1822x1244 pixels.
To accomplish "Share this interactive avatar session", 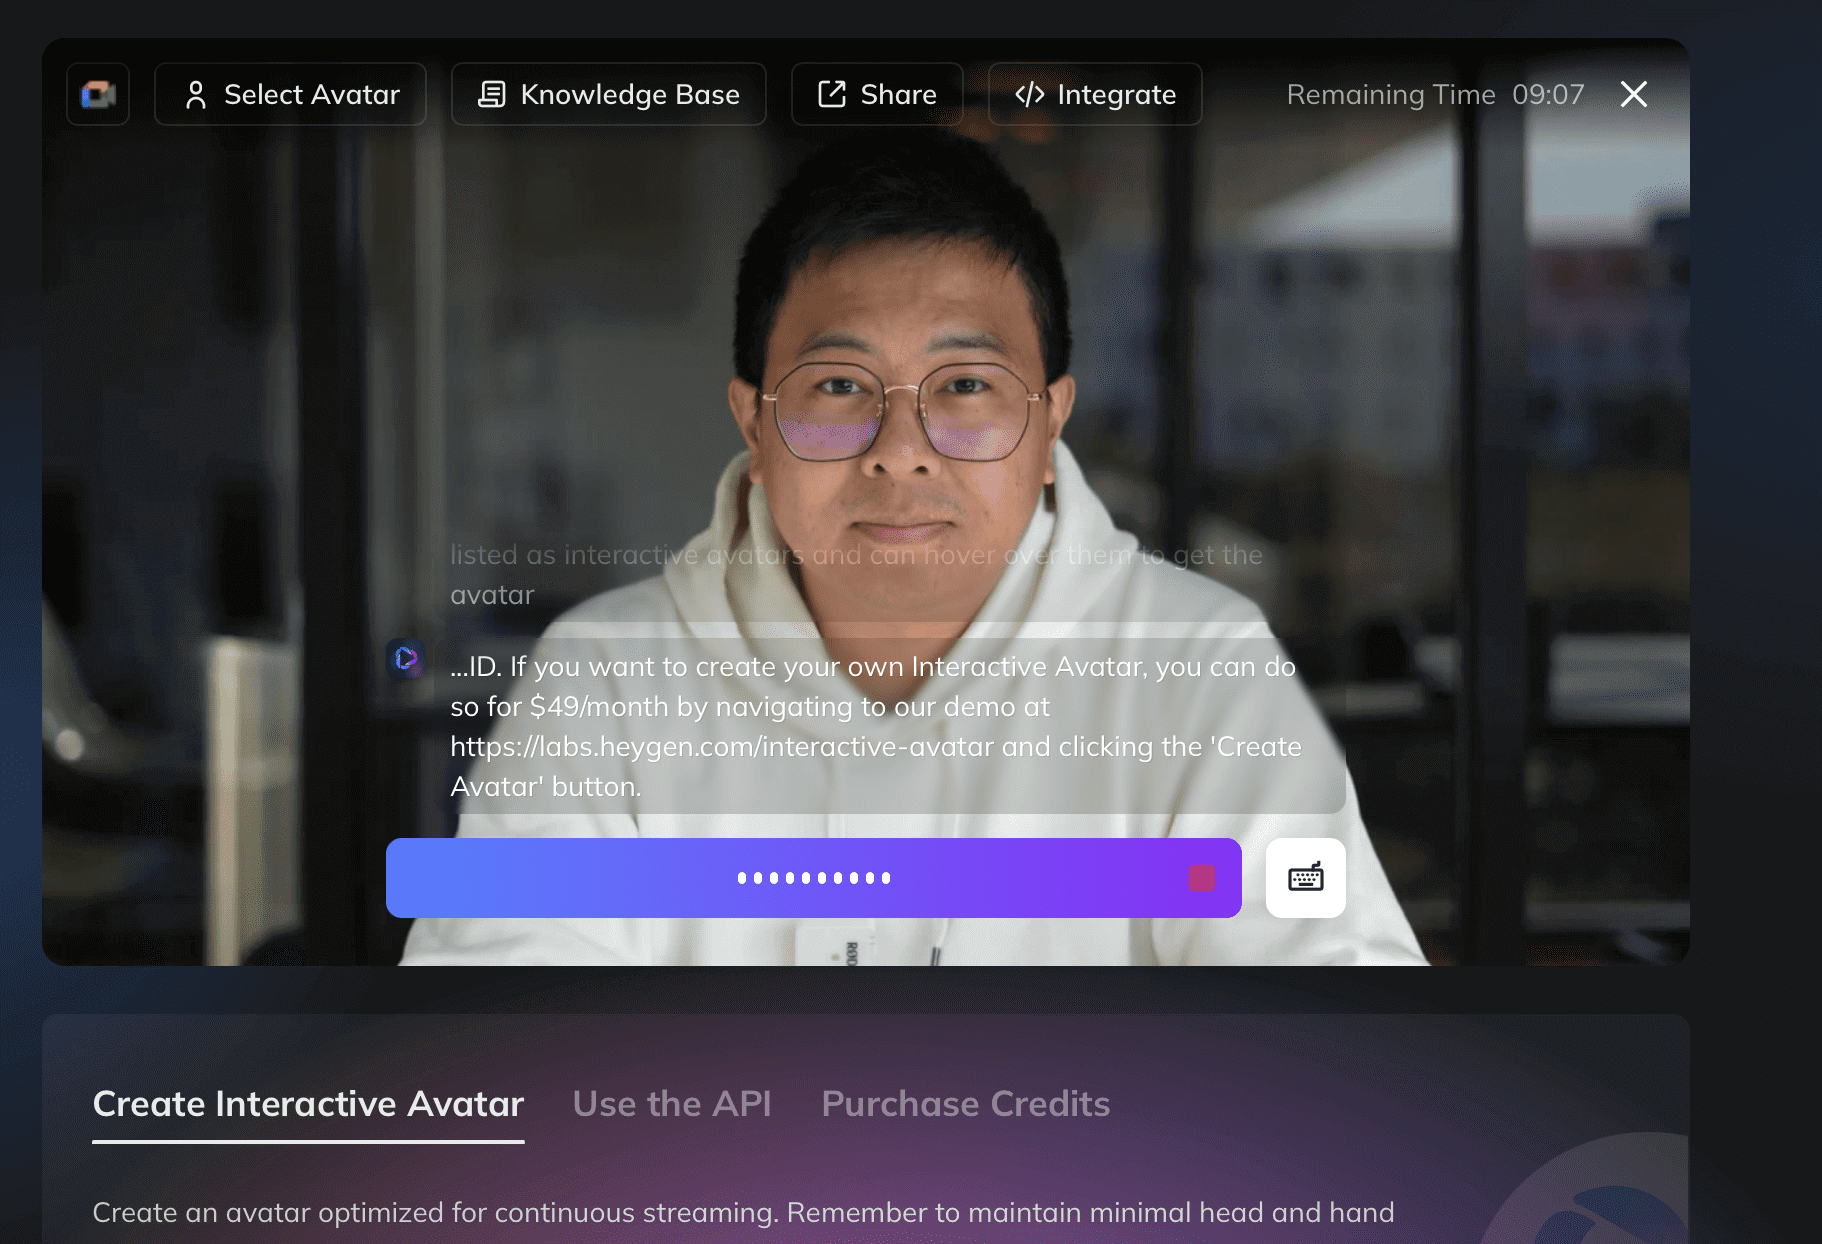I will [x=877, y=94].
